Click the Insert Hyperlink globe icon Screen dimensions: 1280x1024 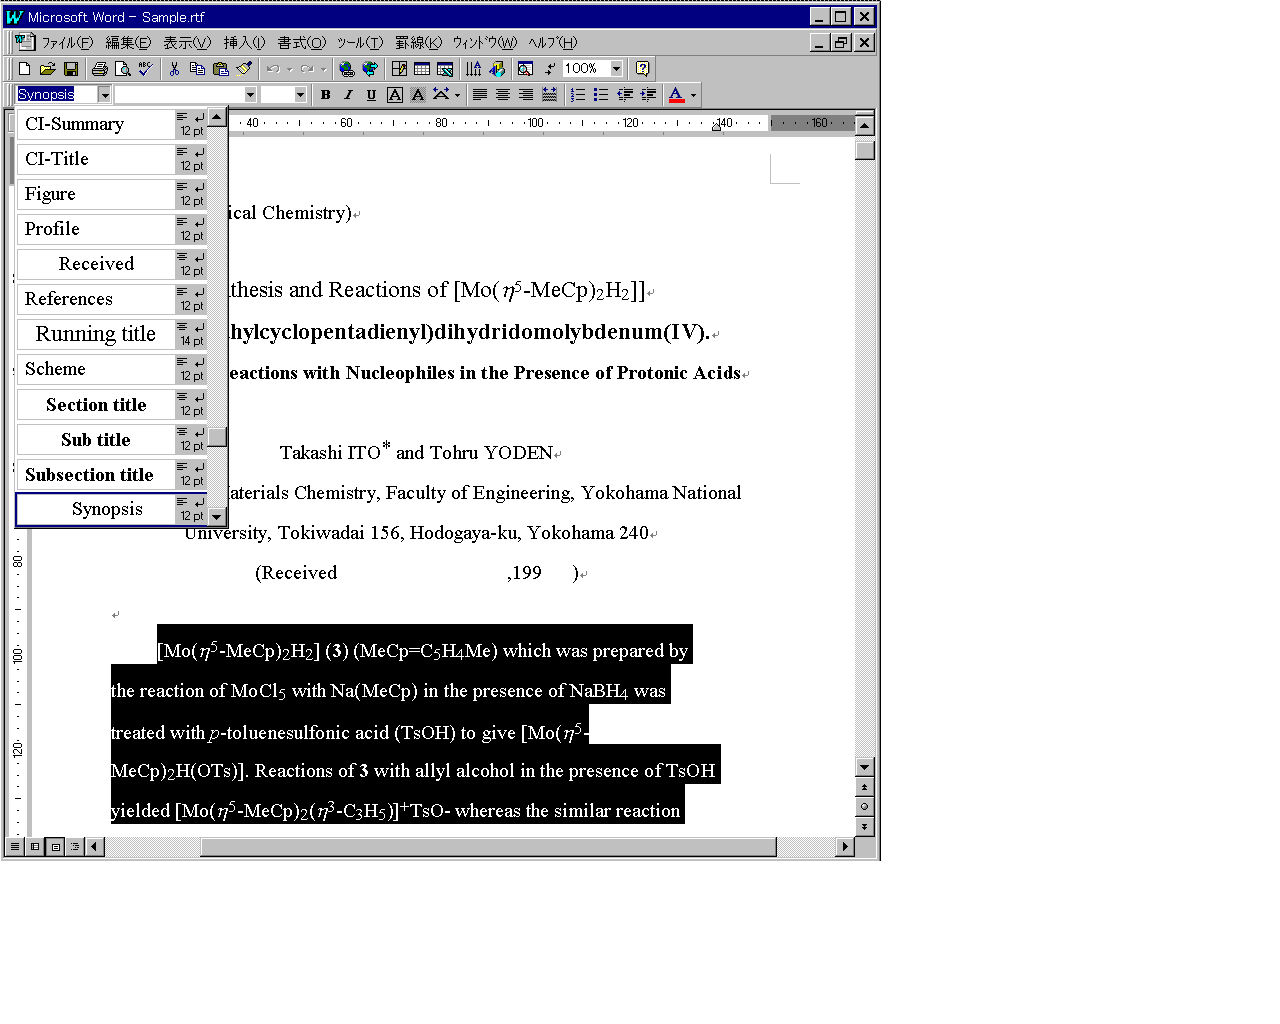(x=346, y=69)
